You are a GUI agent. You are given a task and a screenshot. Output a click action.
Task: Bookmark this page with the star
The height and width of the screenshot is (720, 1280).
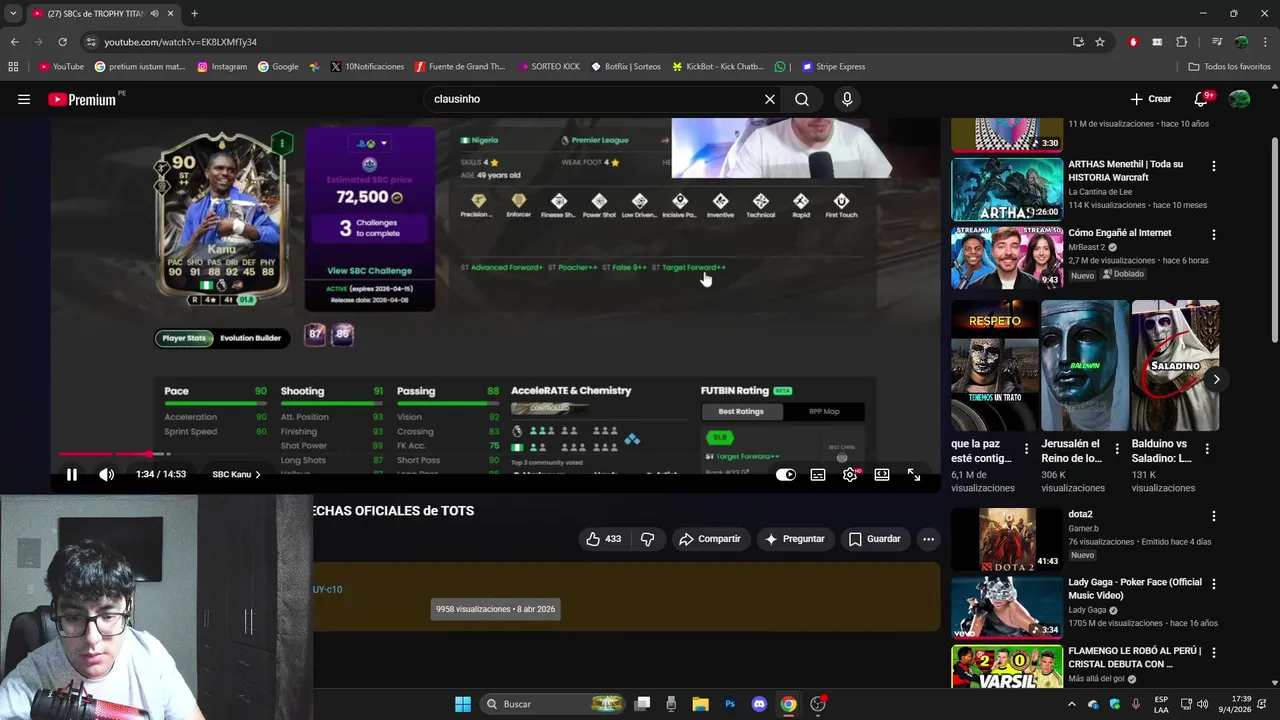pos(1100,42)
